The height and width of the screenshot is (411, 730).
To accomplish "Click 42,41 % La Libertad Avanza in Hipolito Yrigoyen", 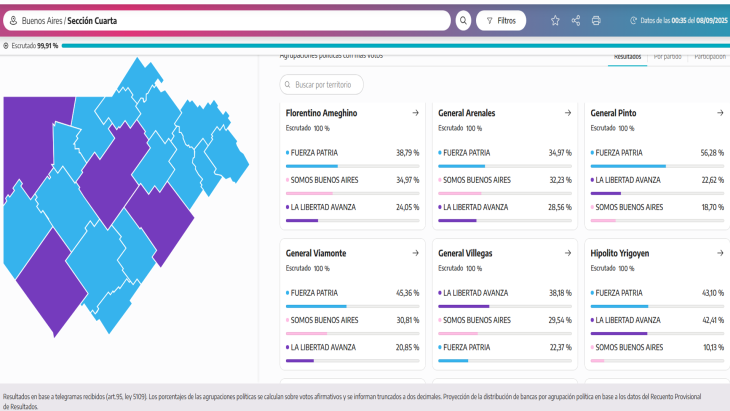I will (713, 320).
